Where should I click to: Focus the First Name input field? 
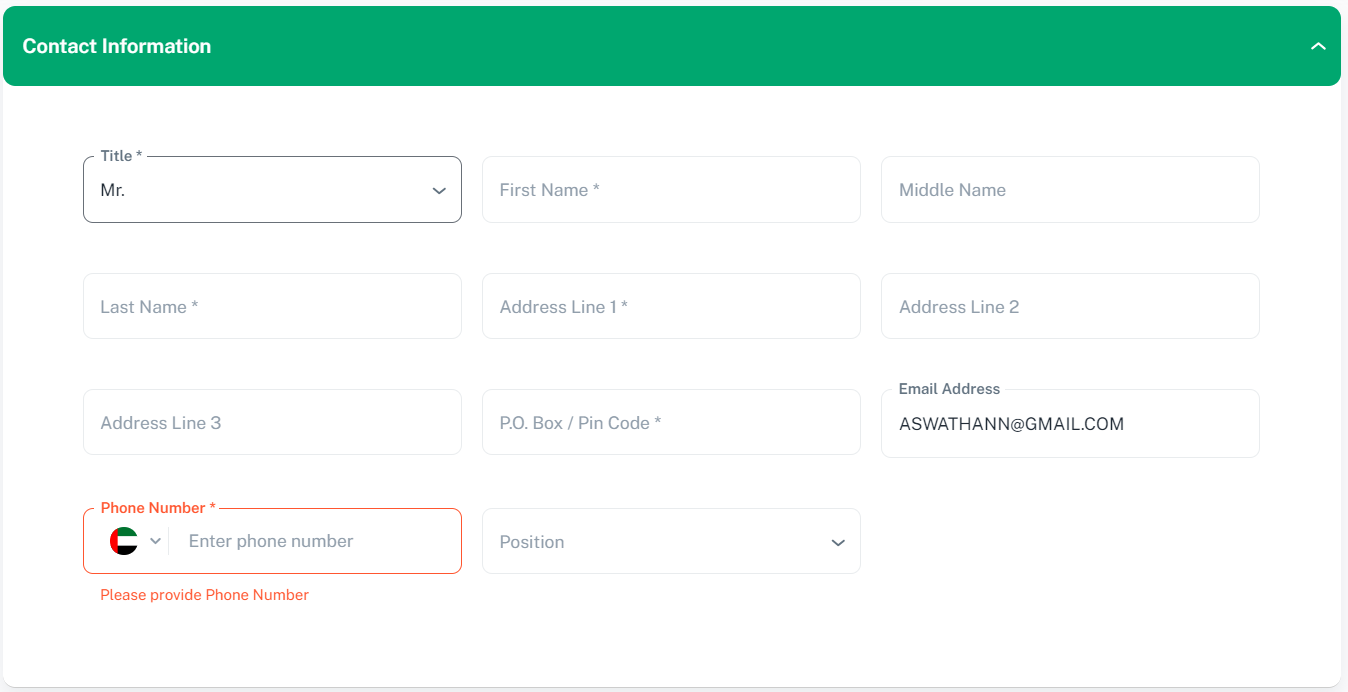coord(670,190)
